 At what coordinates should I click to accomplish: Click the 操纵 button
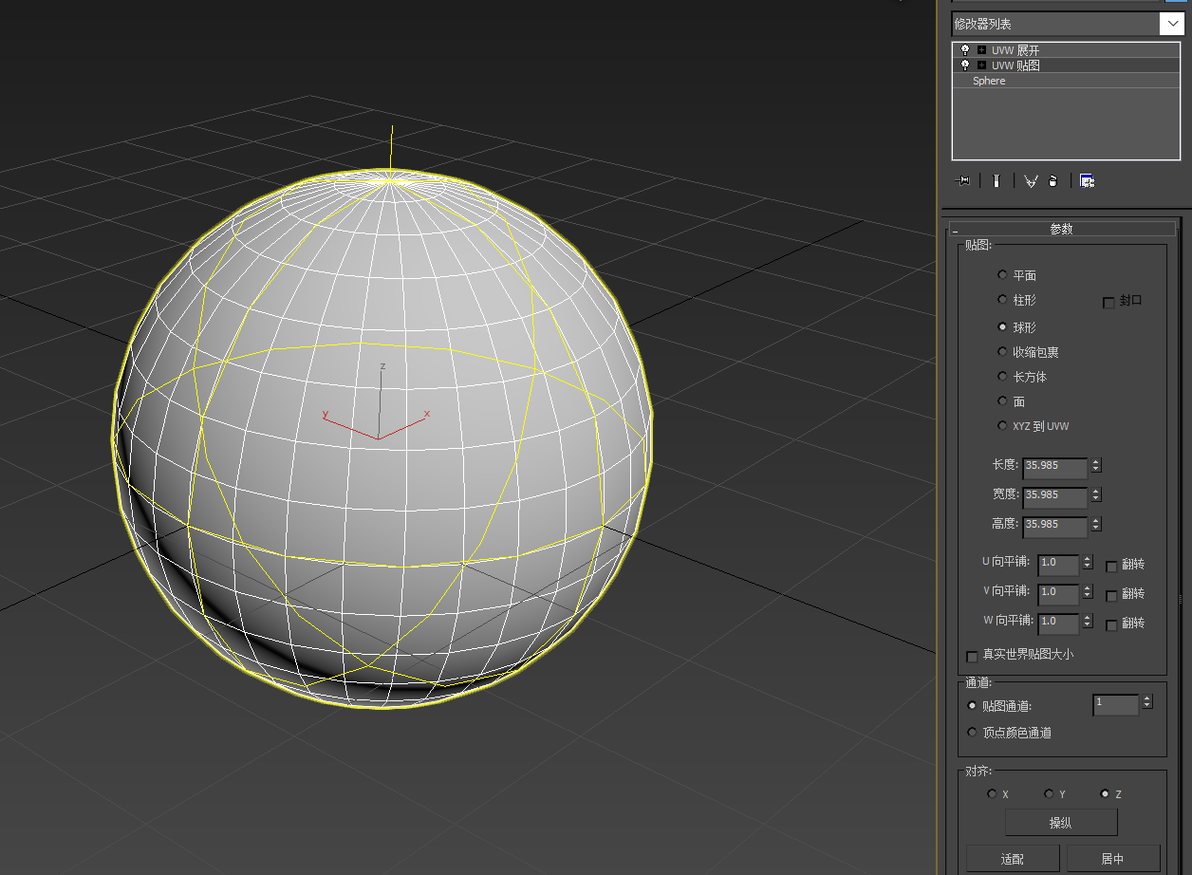pyautogui.click(x=1060, y=823)
